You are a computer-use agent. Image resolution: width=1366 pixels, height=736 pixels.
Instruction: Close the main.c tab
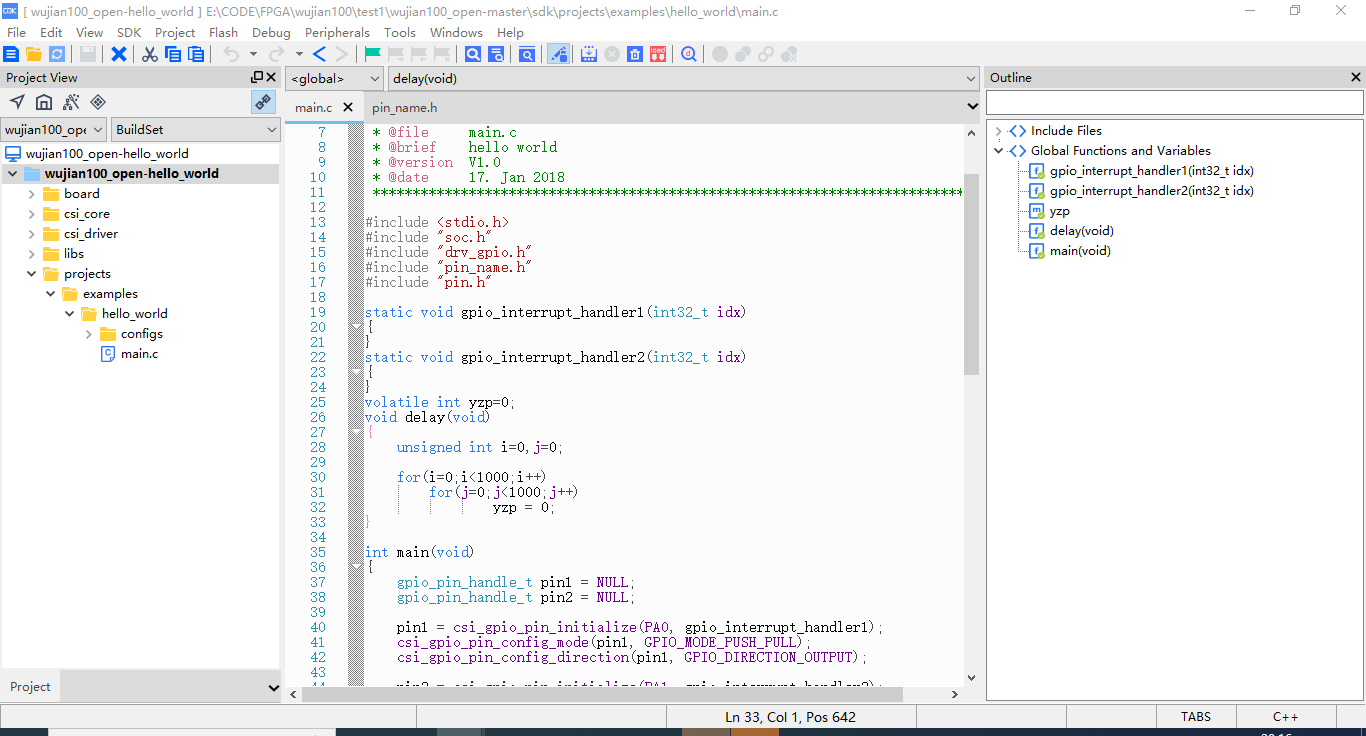(x=348, y=107)
